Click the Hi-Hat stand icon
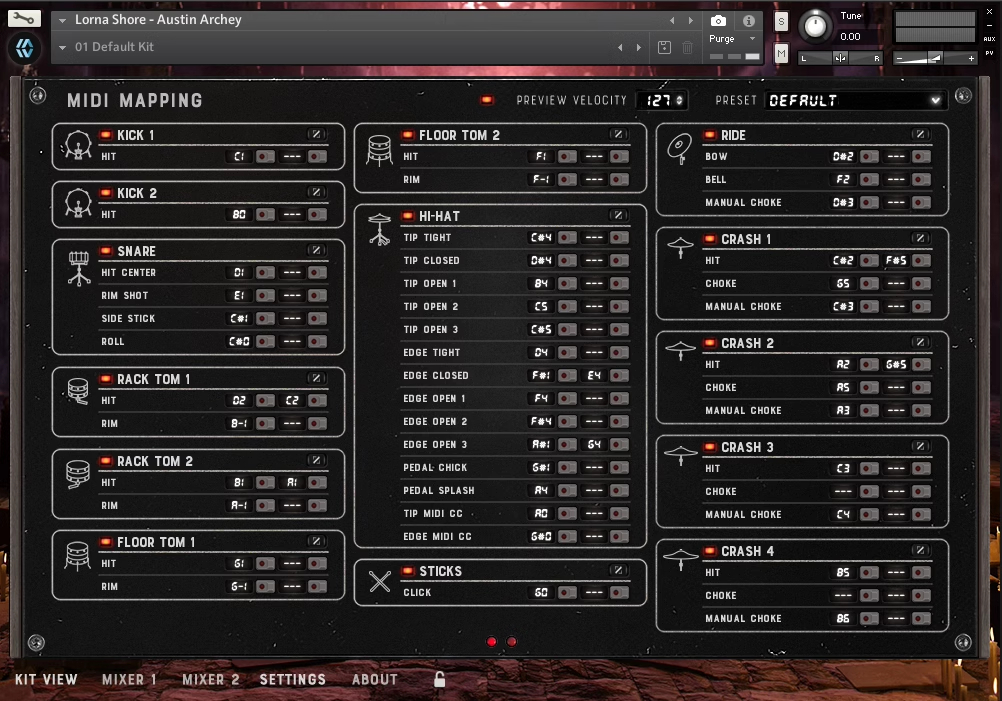The width and height of the screenshot is (1002, 701). [x=380, y=229]
